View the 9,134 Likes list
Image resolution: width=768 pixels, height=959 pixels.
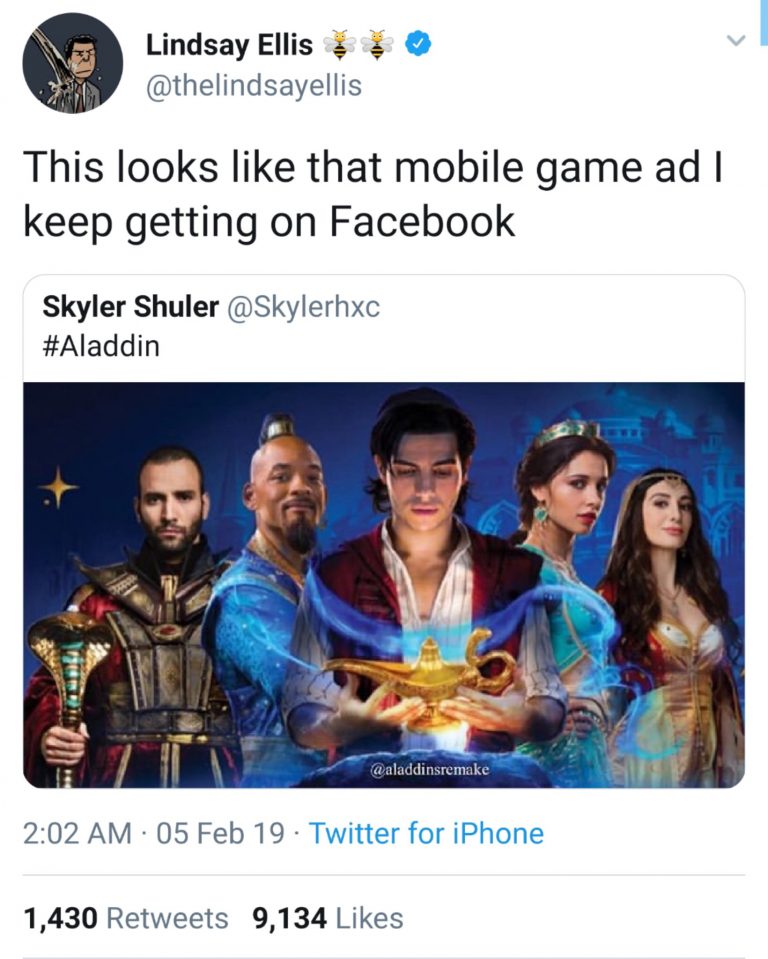click(x=328, y=918)
